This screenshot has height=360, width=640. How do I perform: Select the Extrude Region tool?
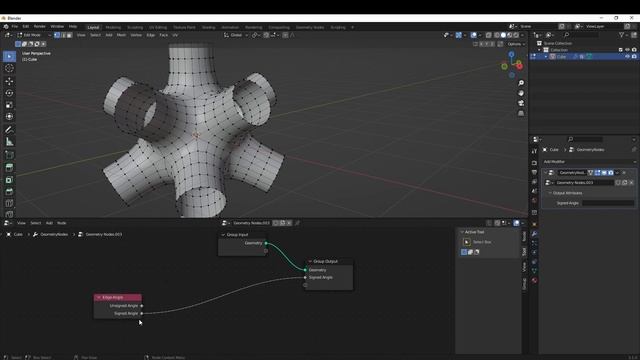coord(9,167)
